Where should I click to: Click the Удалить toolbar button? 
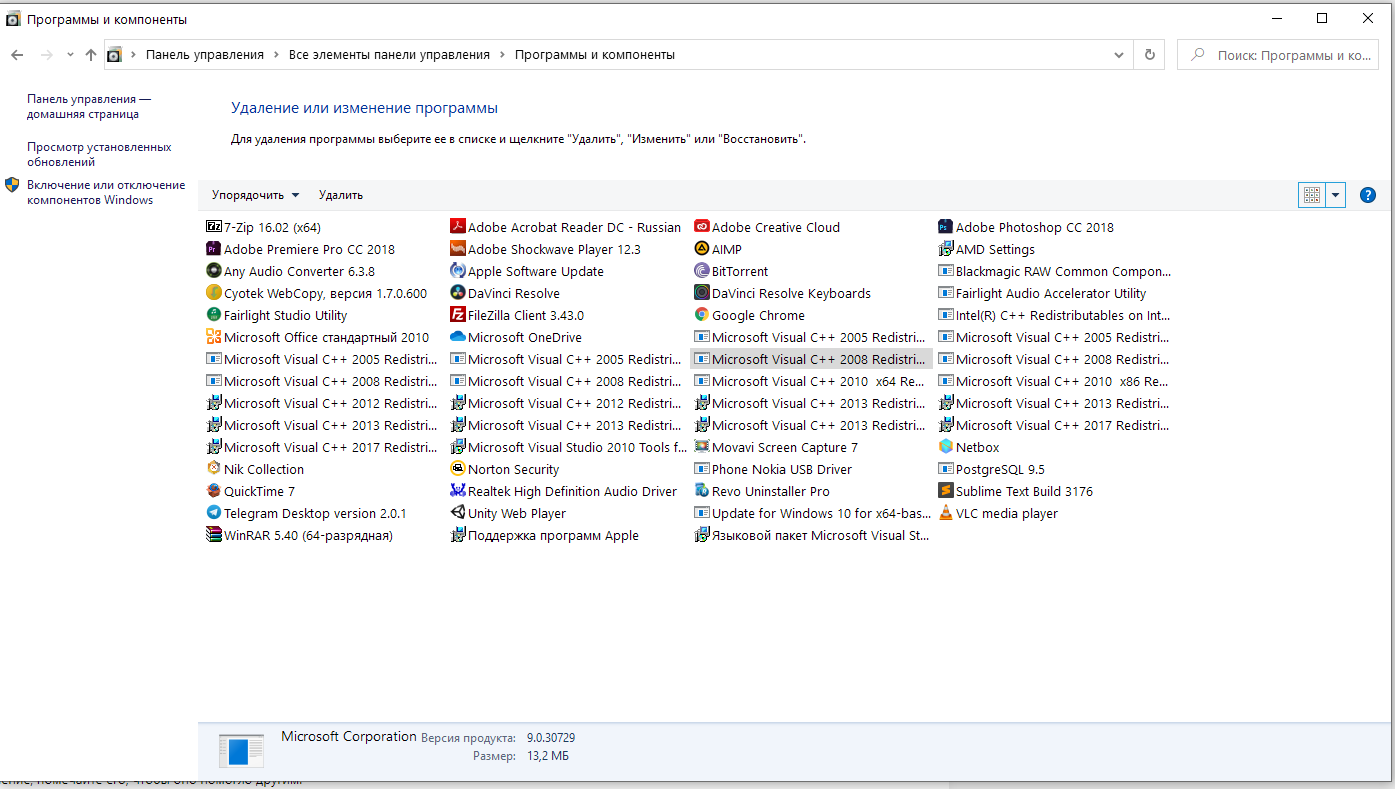pyautogui.click(x=341, y=195)
